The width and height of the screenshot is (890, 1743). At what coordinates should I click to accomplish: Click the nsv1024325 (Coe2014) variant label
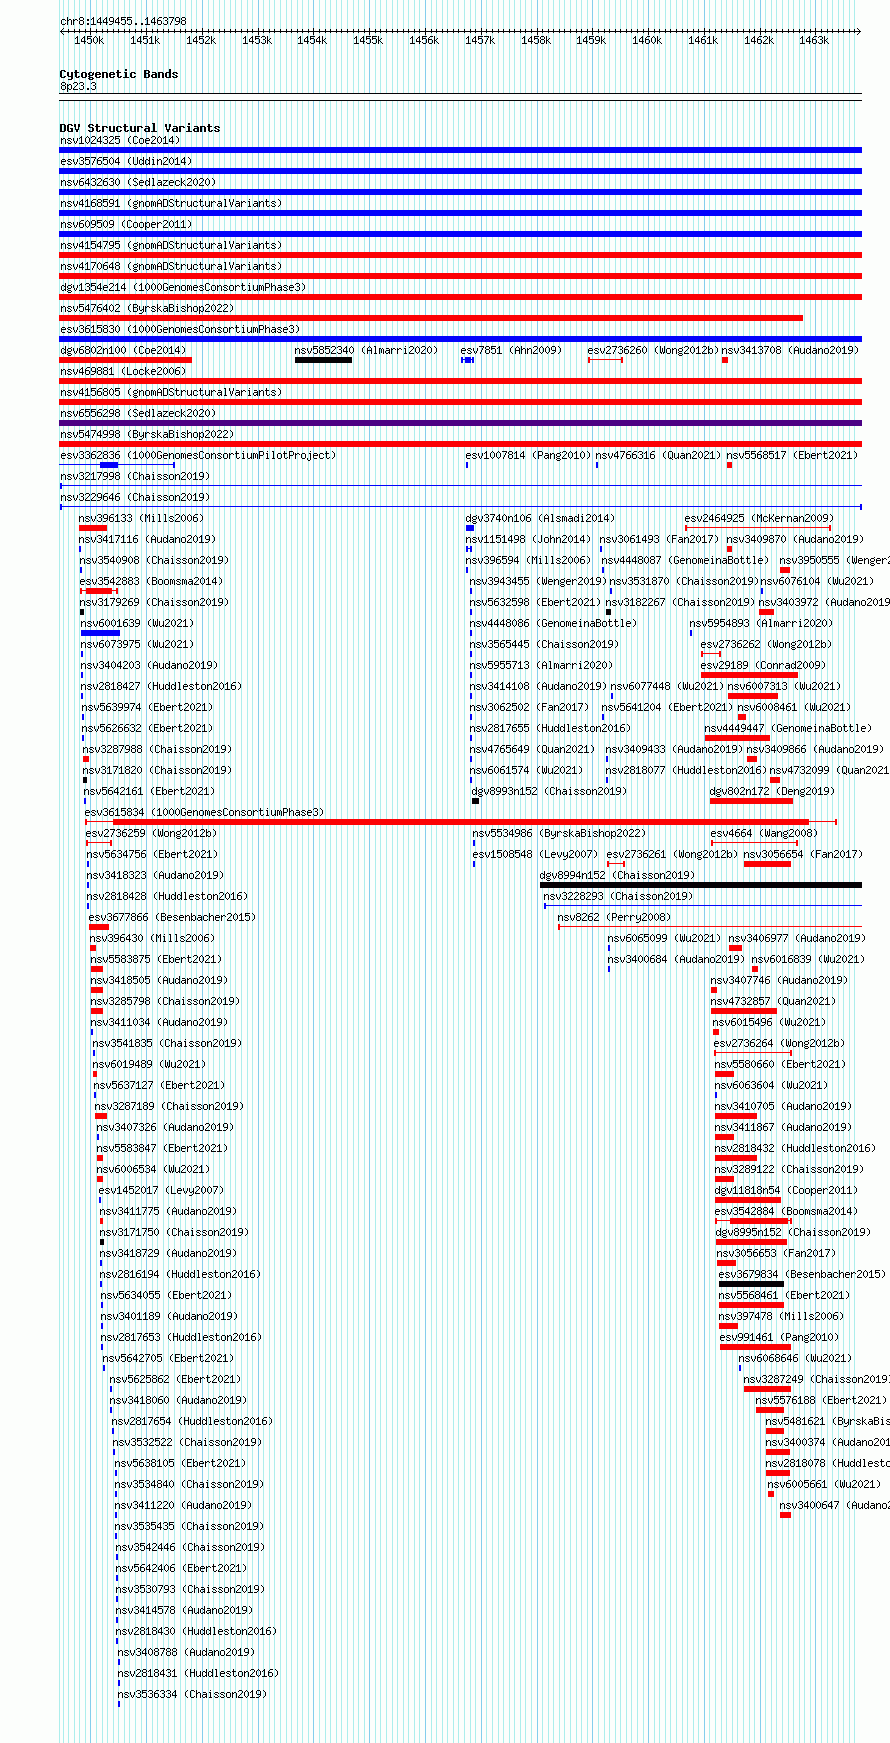(x=120, y=140)
